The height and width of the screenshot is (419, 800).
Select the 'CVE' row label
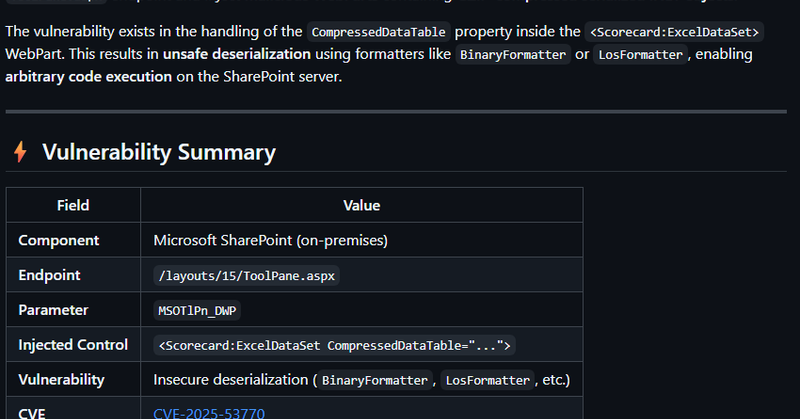point(32,413)
